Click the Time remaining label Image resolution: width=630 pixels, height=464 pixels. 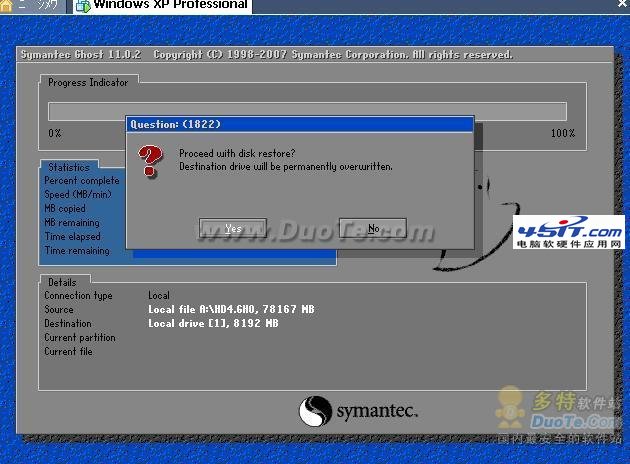(77, 251)
